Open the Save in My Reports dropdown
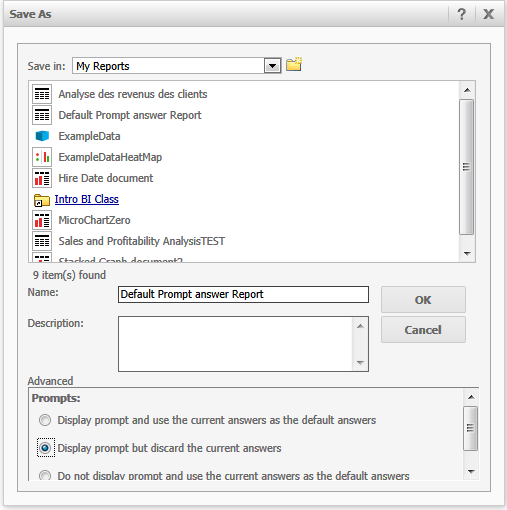The height and width of the screenshot is (510, 507). [x=272, y=66]
